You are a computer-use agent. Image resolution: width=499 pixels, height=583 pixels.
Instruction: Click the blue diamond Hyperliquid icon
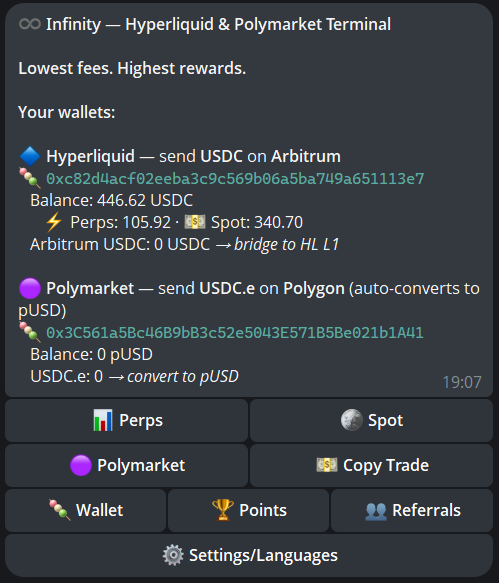click(30, 156)
